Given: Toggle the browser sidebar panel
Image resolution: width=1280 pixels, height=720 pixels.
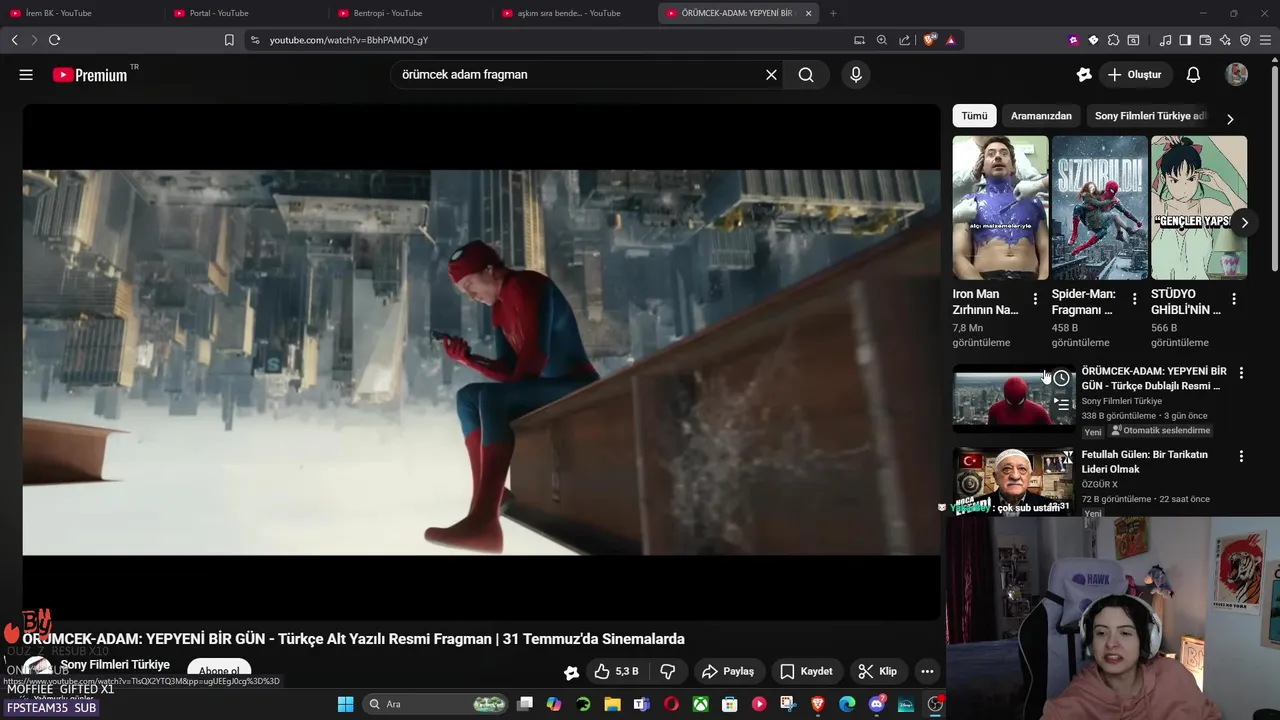Looking at the screenshot, I should pyautogui.click(x=1185, y=40).
